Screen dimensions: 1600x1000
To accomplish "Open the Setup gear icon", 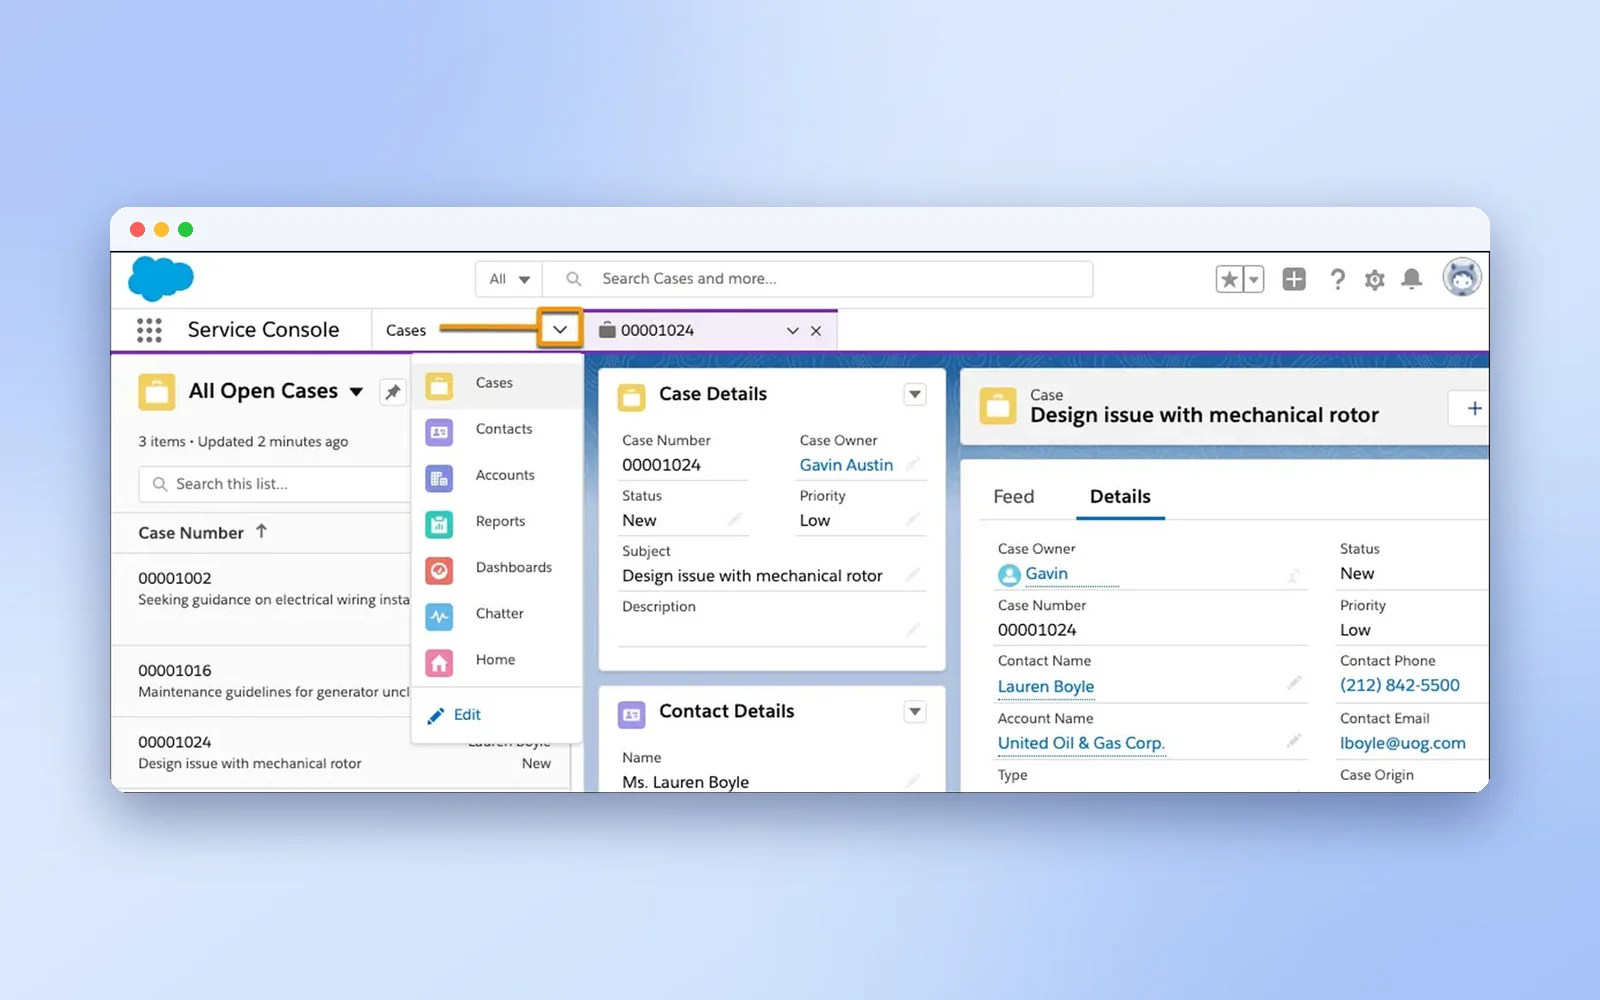I will 1375,280.
